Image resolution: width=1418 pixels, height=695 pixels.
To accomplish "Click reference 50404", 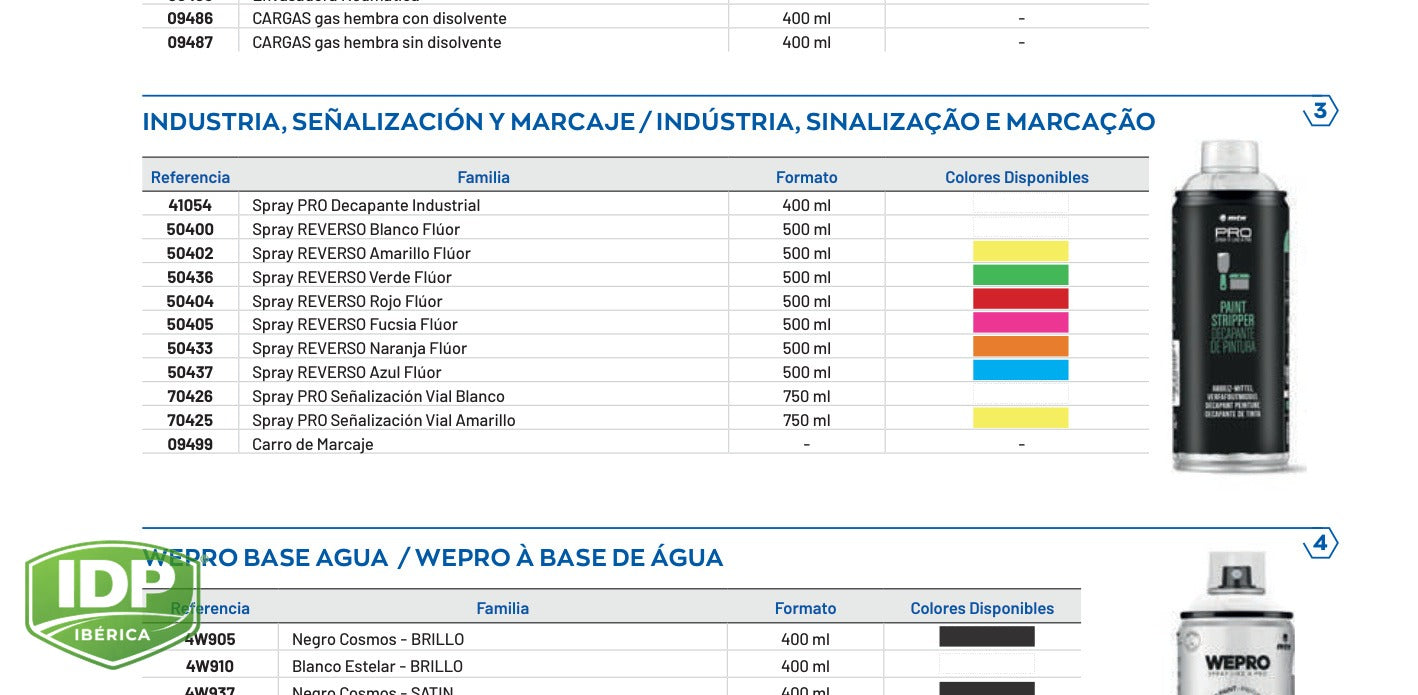I will click(x=190, y=301).
